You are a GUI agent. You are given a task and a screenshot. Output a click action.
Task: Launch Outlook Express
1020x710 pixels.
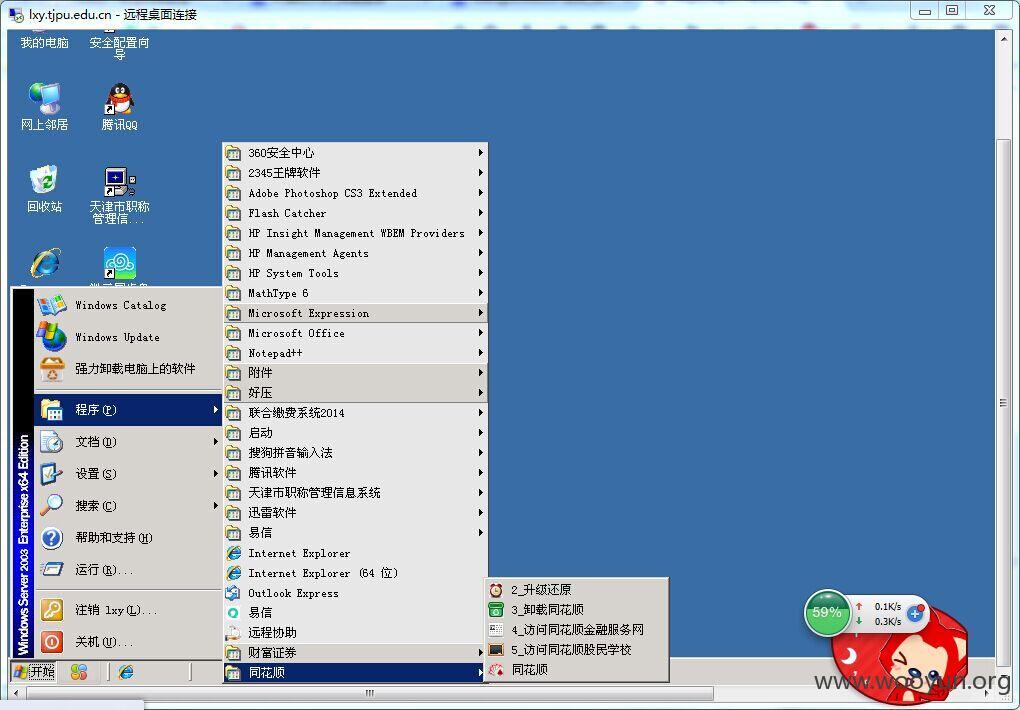pyautogui.click(x=355, y=593)
